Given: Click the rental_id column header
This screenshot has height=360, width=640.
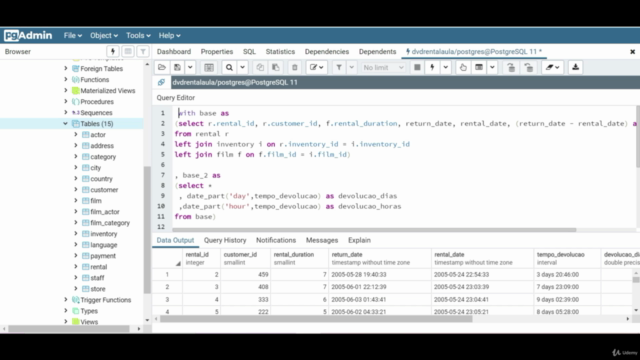Looking at the screenshot, I should [202, 258].
